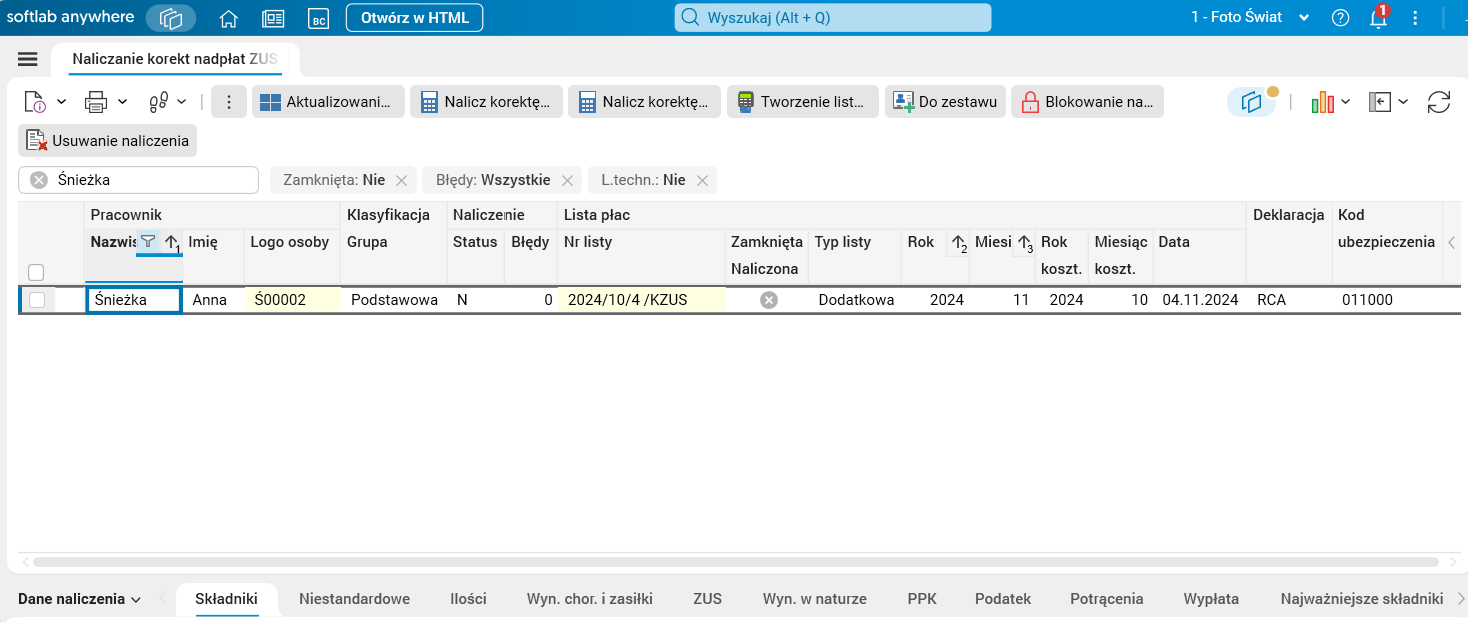The image size is (1468, 622).
Task: Open the Wyn. w naturze tab
Action: (x=815, y=599)
